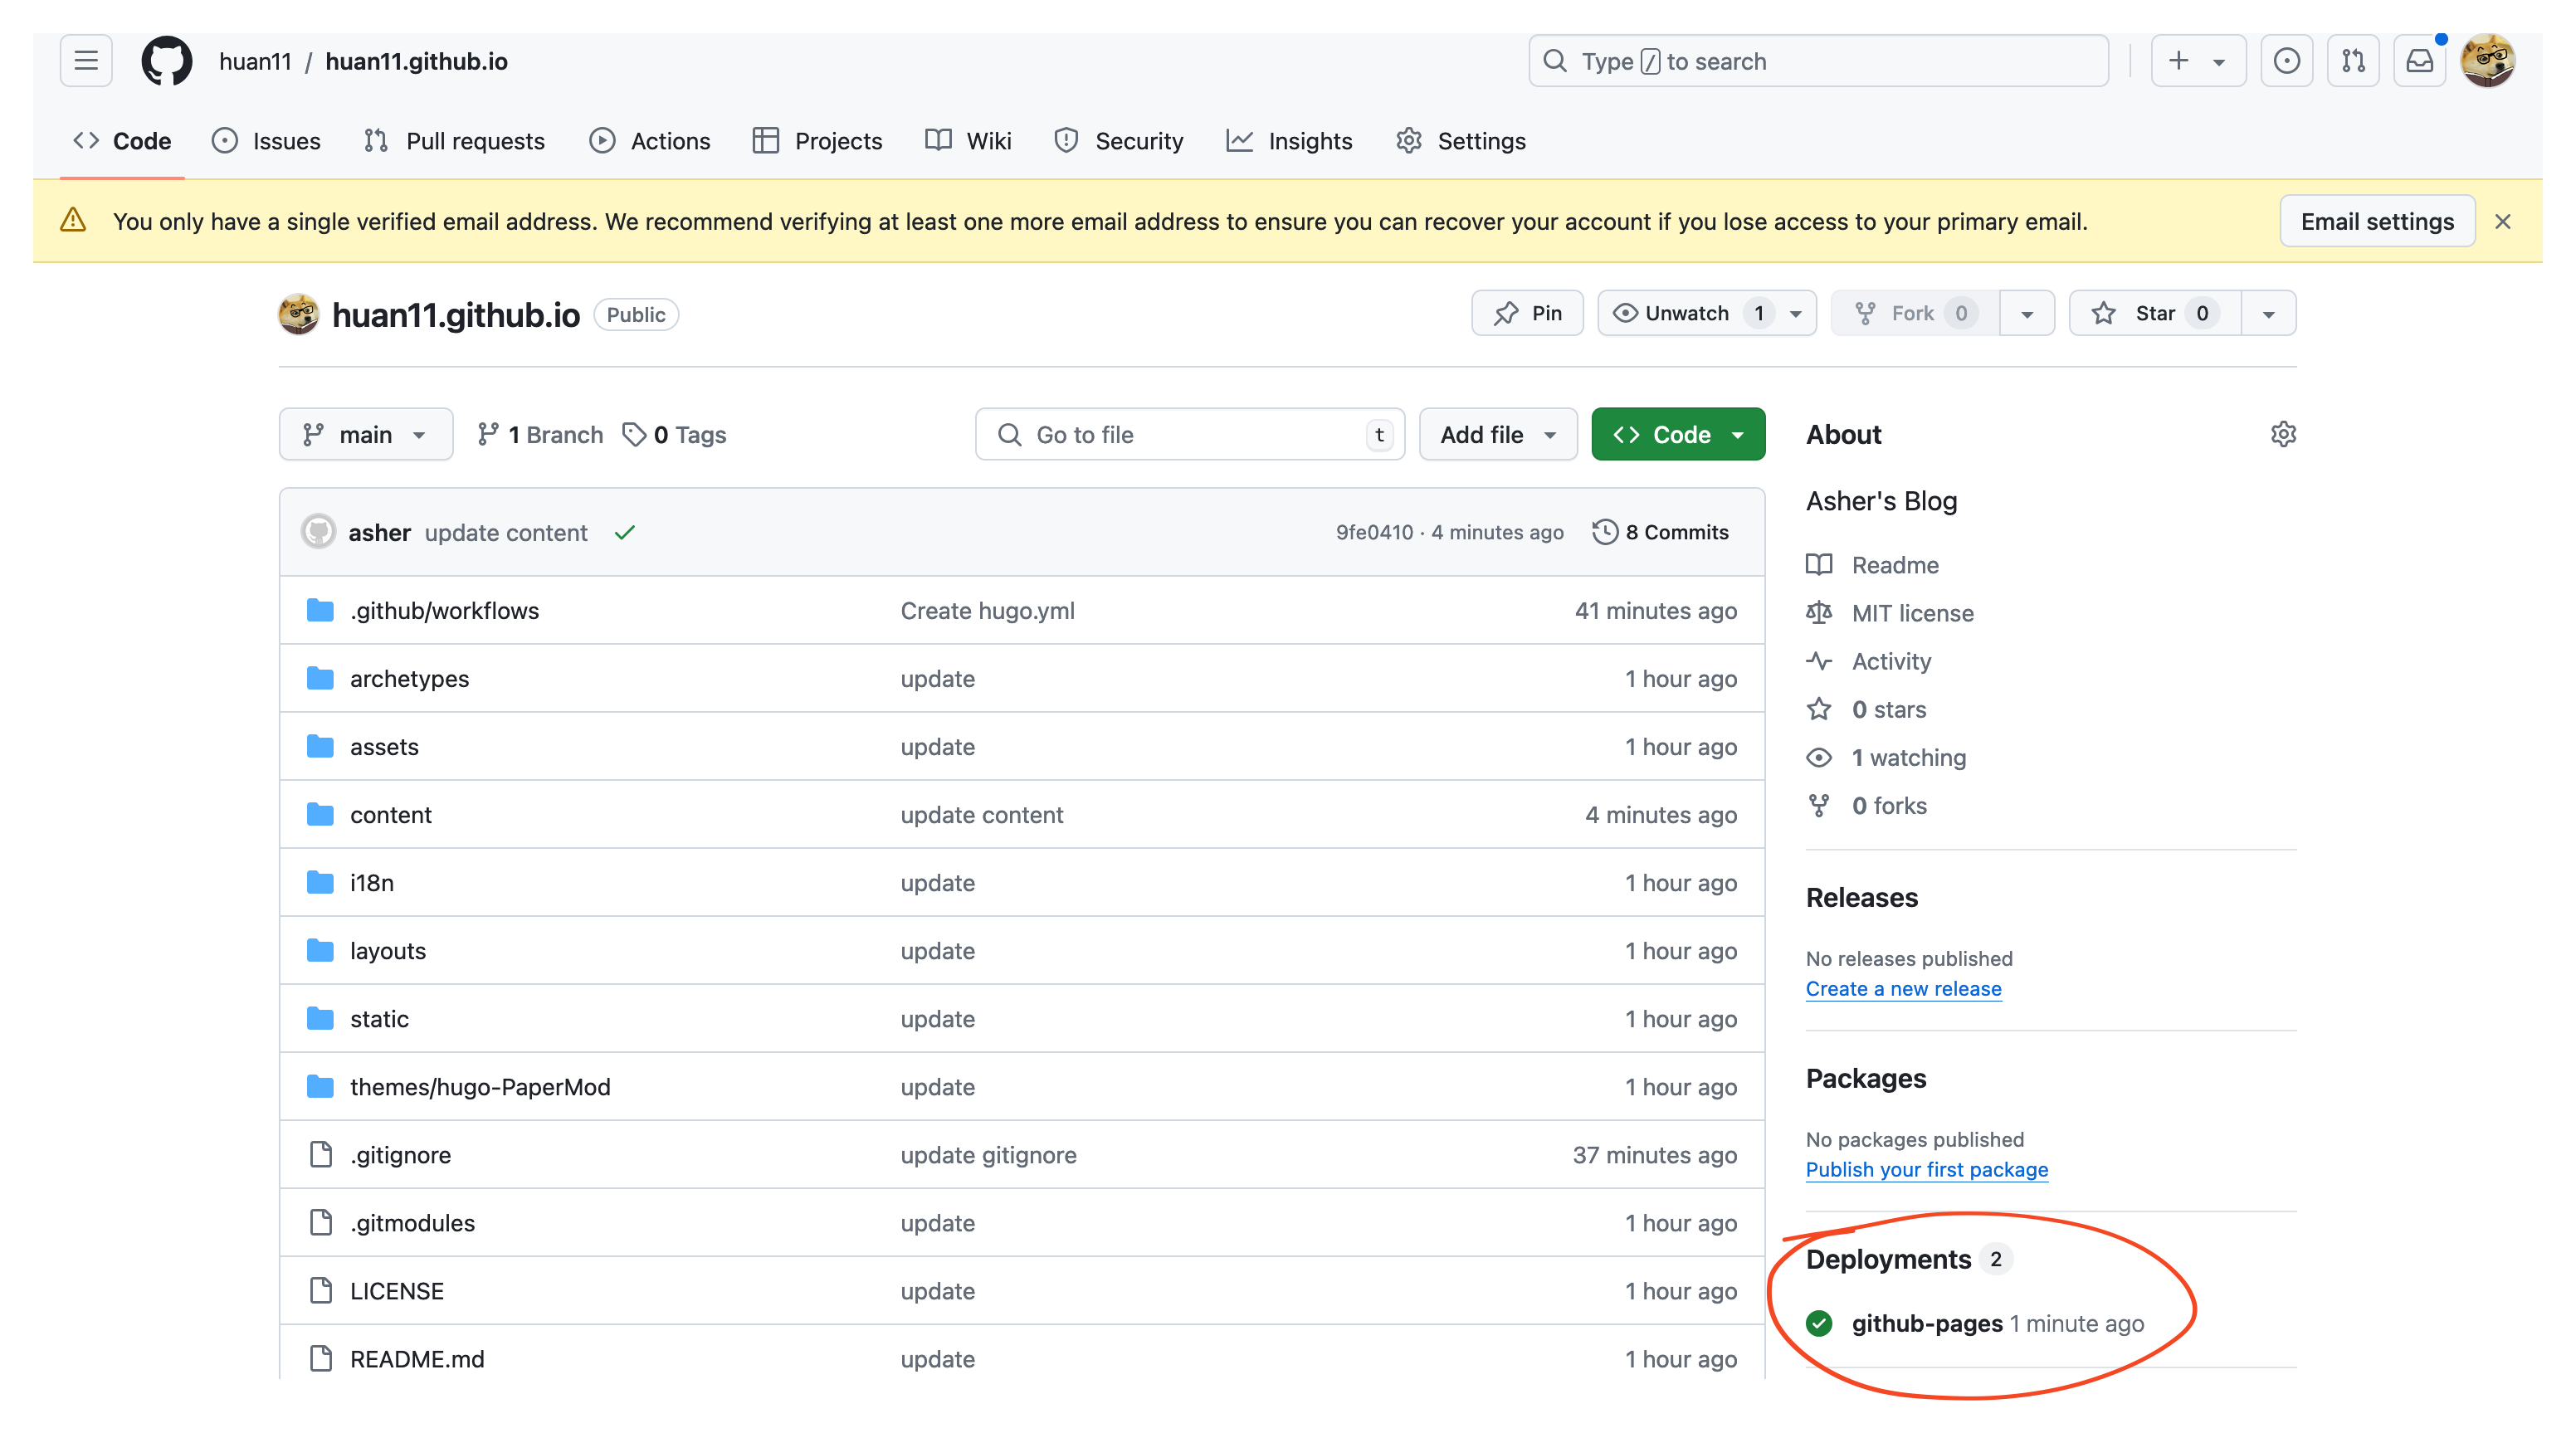Dismiss the email verification banner
Screen dimensions: 2576x1433
point(2502,222)
